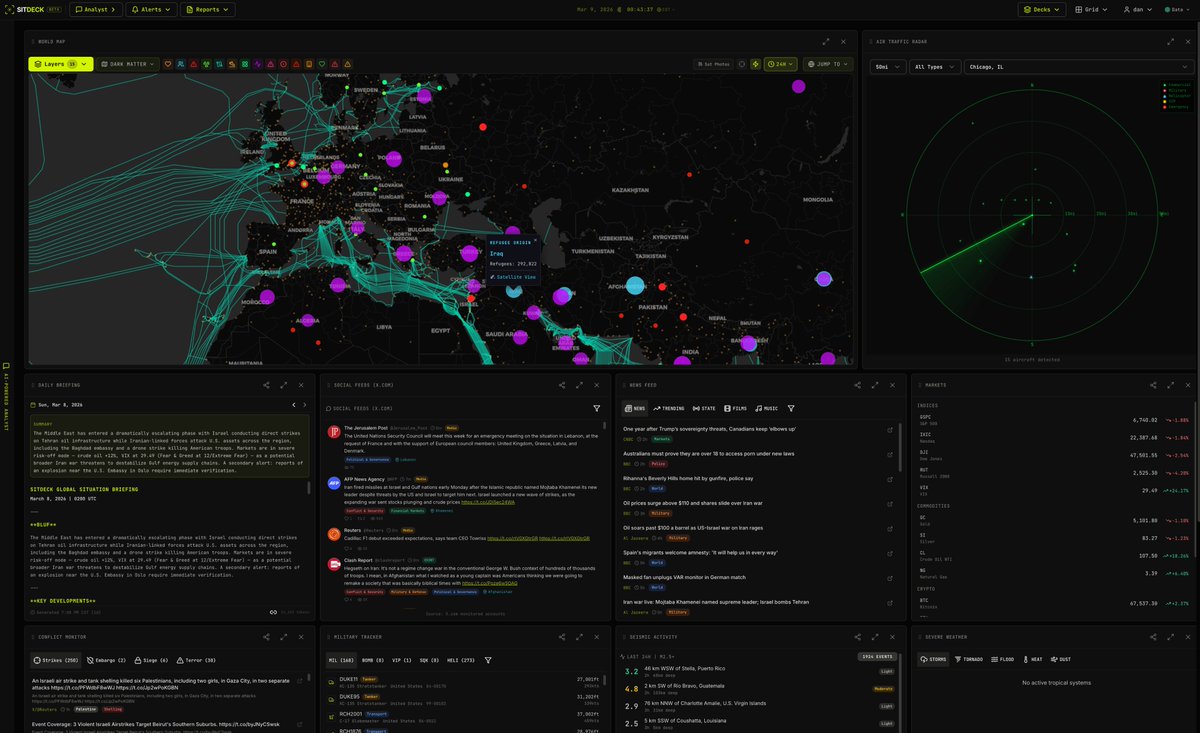Select the Siege tab in Conflict Monitor
The width and height of the screenshot is (1200, 733).
coord(152,660)
